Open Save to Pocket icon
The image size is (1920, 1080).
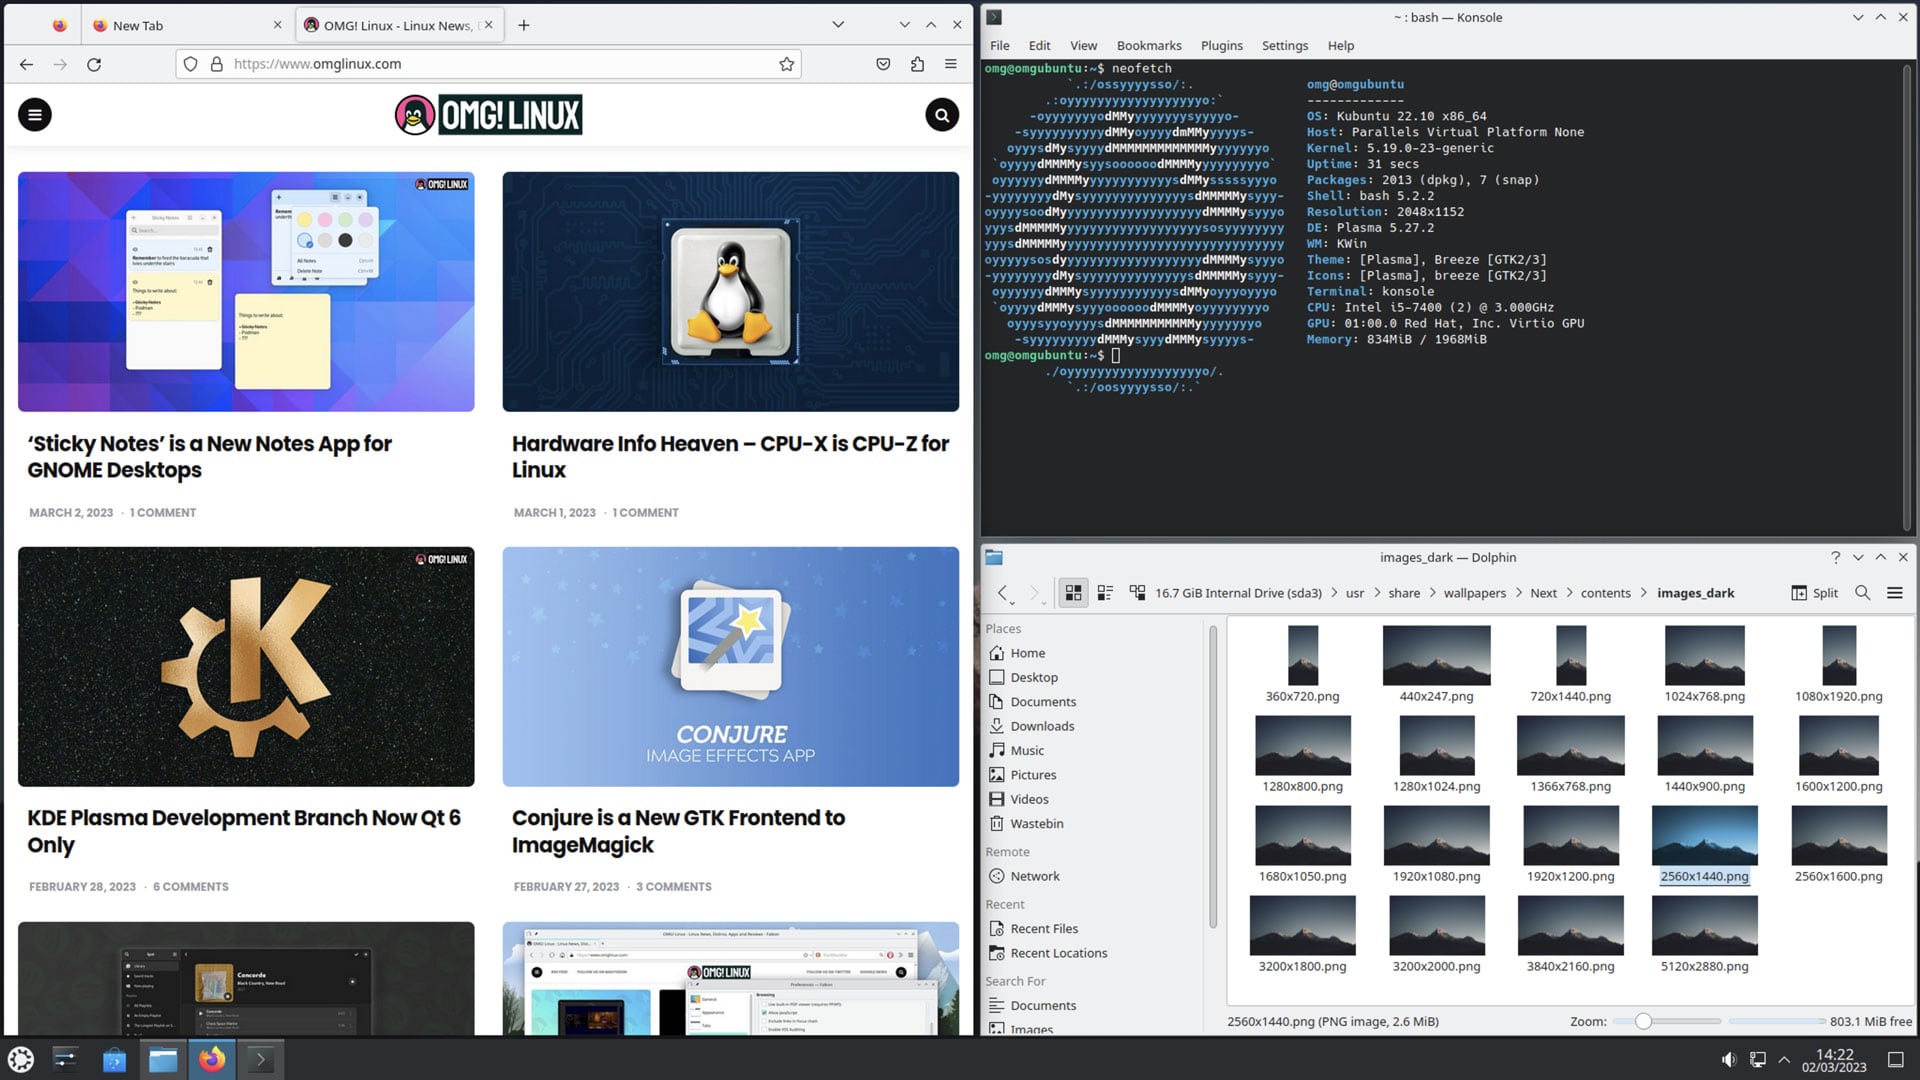pos(883,64)
